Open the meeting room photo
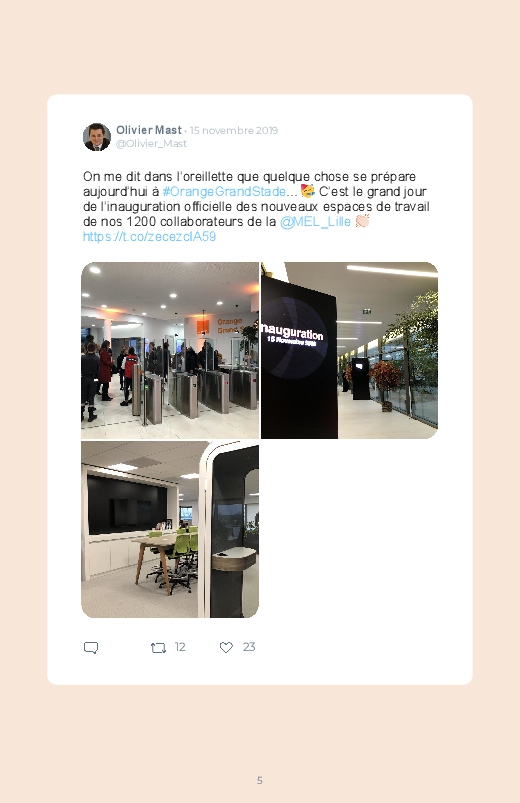 tap(170, 530)
